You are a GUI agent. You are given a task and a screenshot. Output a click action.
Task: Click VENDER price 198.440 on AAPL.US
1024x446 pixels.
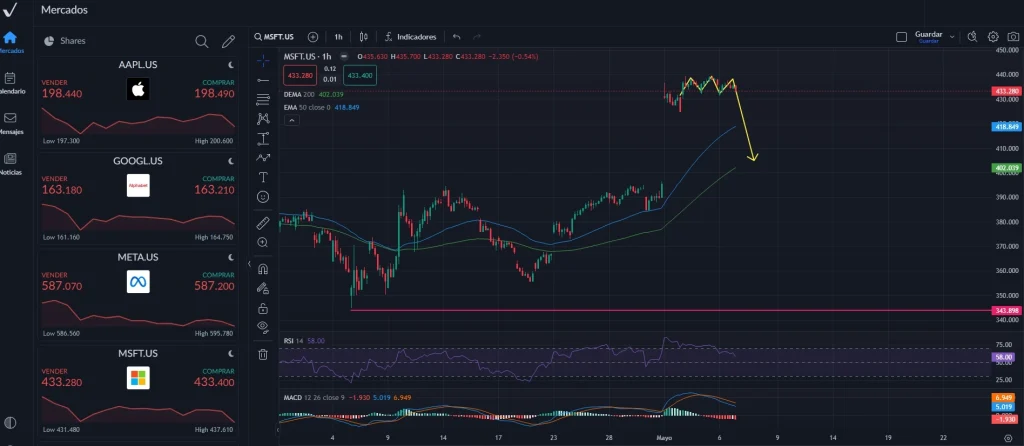(x=62, y=94)
